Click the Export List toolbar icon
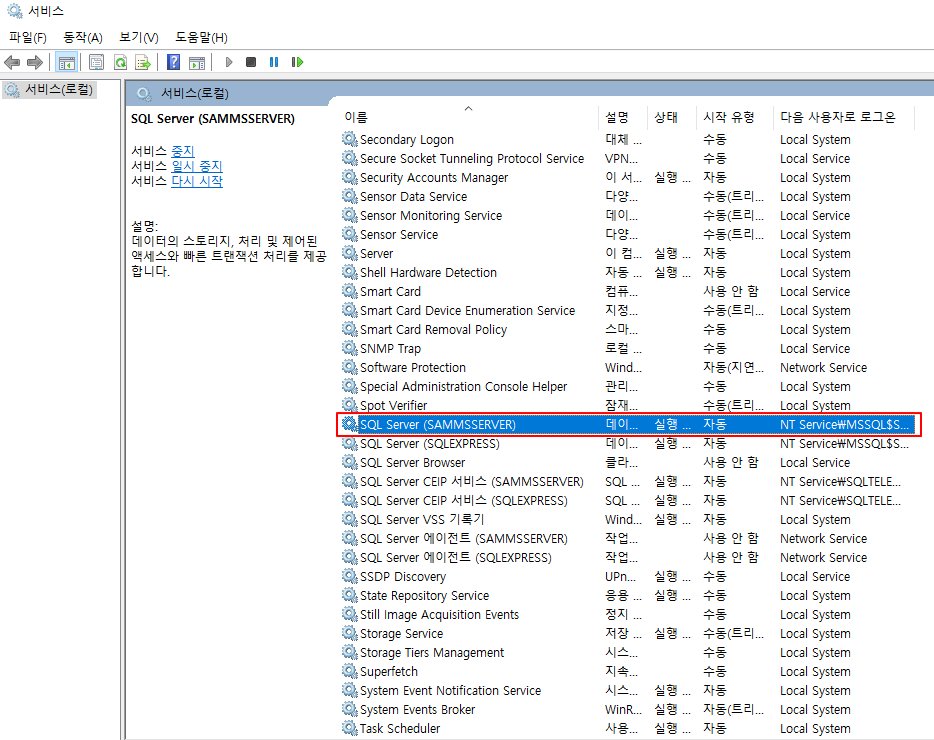Image resolution: width=934 pixels, height=740 pixels. click(143, 62)
